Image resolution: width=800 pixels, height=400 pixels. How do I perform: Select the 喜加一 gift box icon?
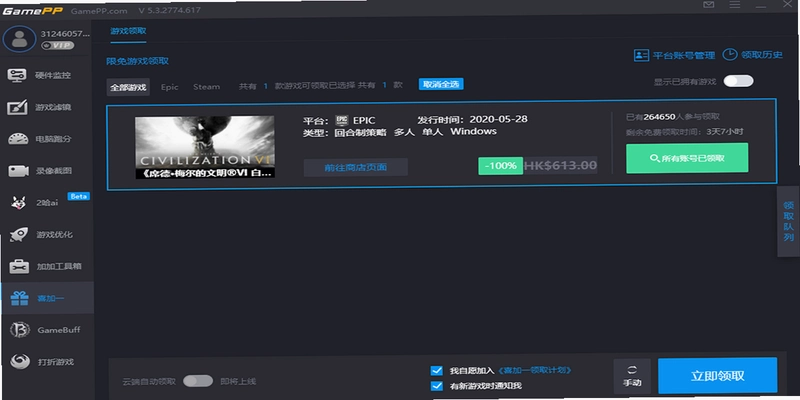click(19, 298)
